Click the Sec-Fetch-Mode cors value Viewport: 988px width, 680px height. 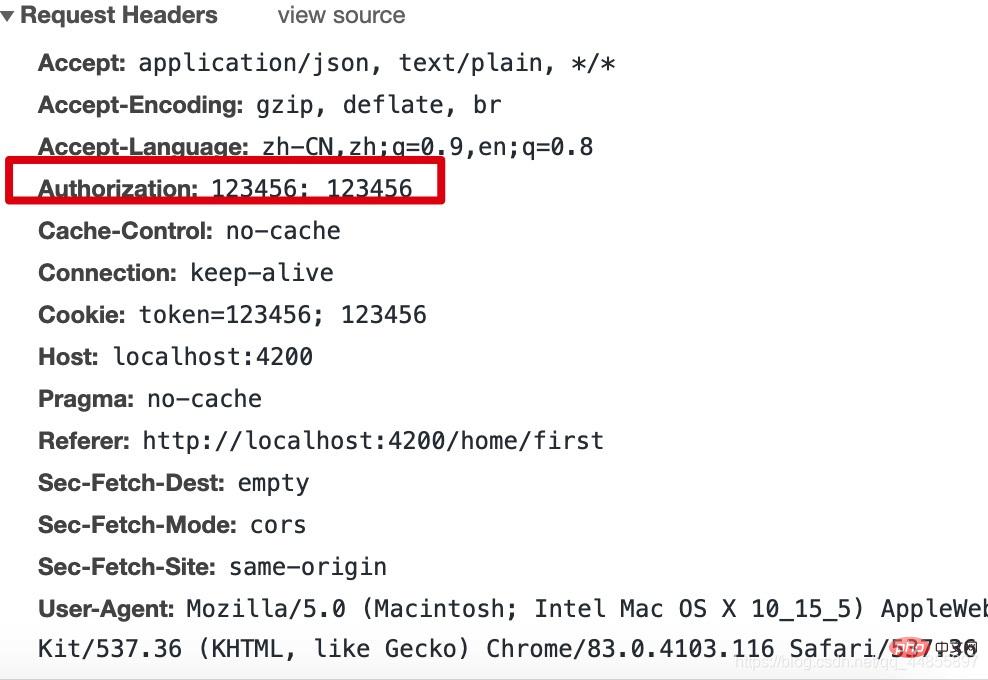point(278,525)
